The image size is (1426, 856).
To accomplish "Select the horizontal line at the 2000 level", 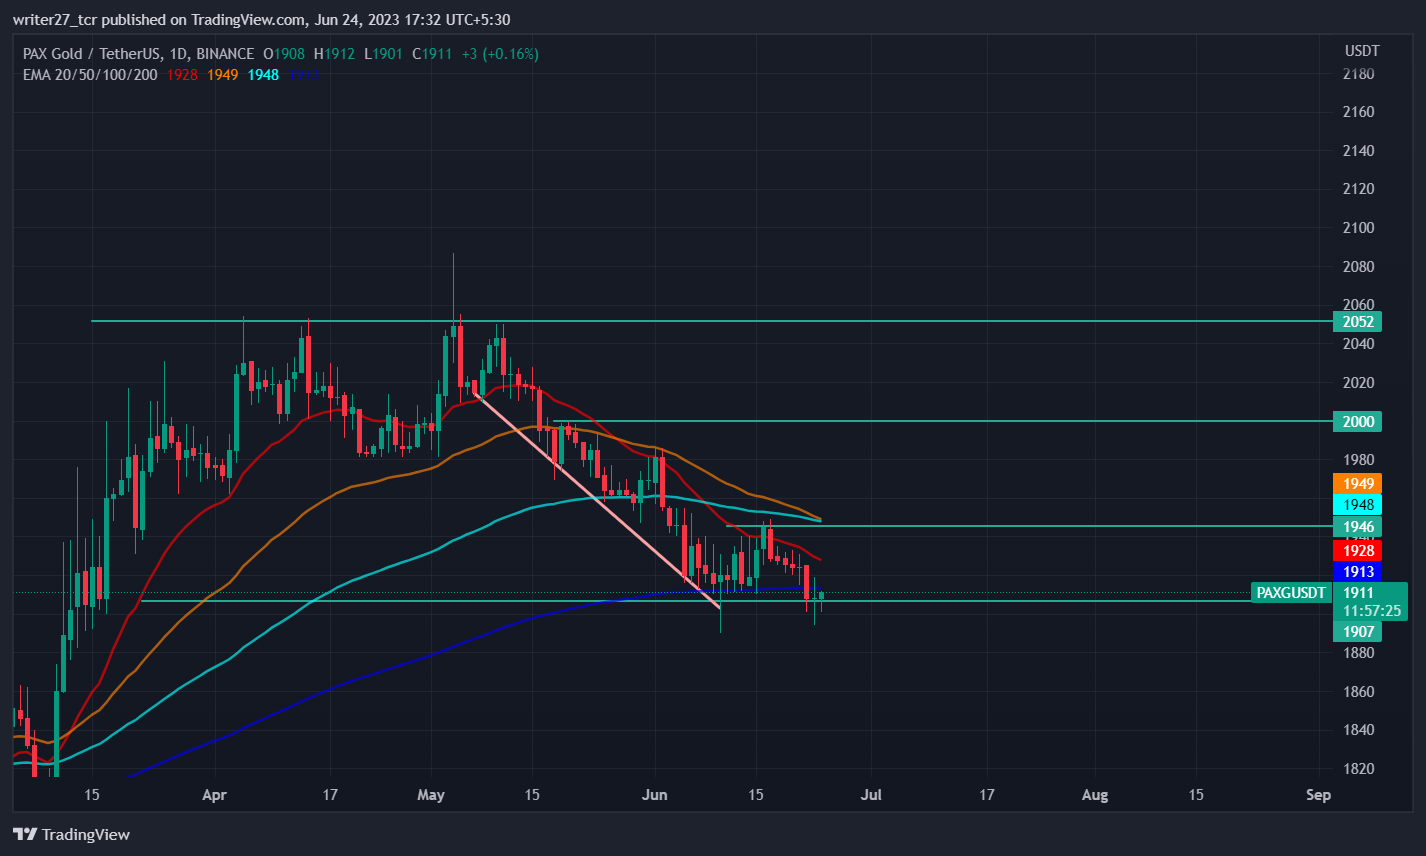I will [943, 421].
